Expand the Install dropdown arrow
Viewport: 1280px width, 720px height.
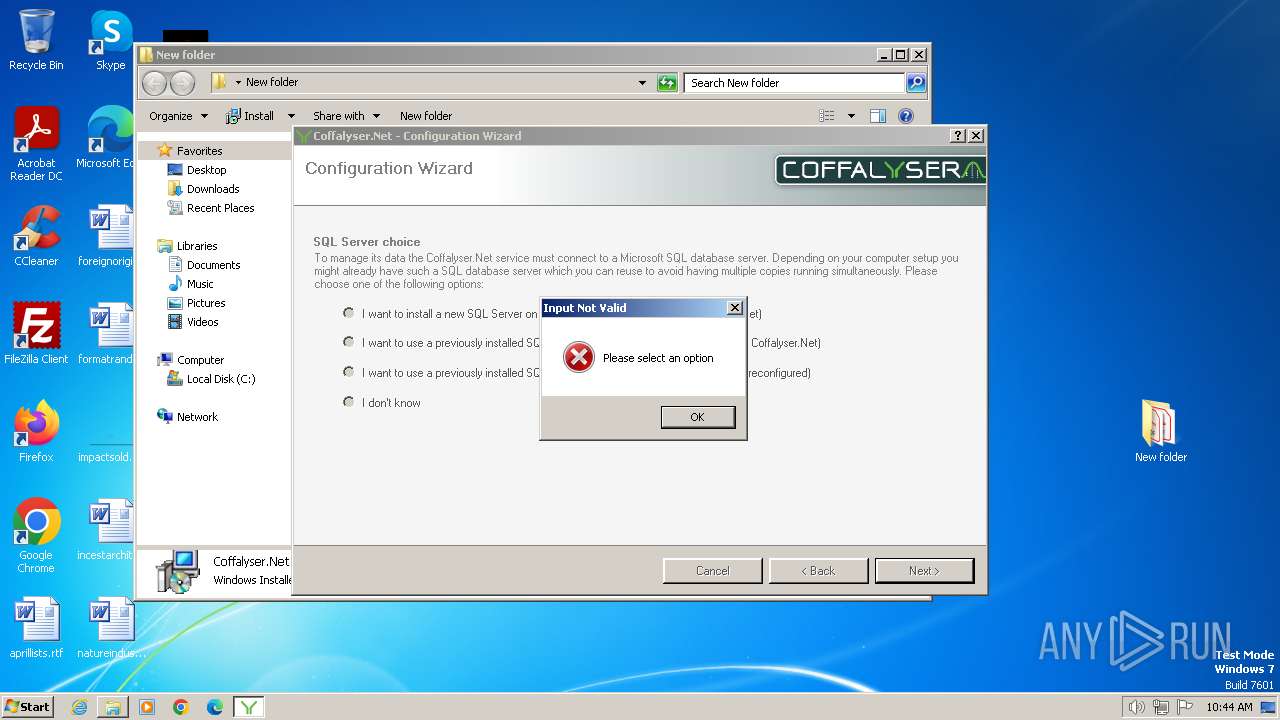pyautogui.click(x=291, y=116)
